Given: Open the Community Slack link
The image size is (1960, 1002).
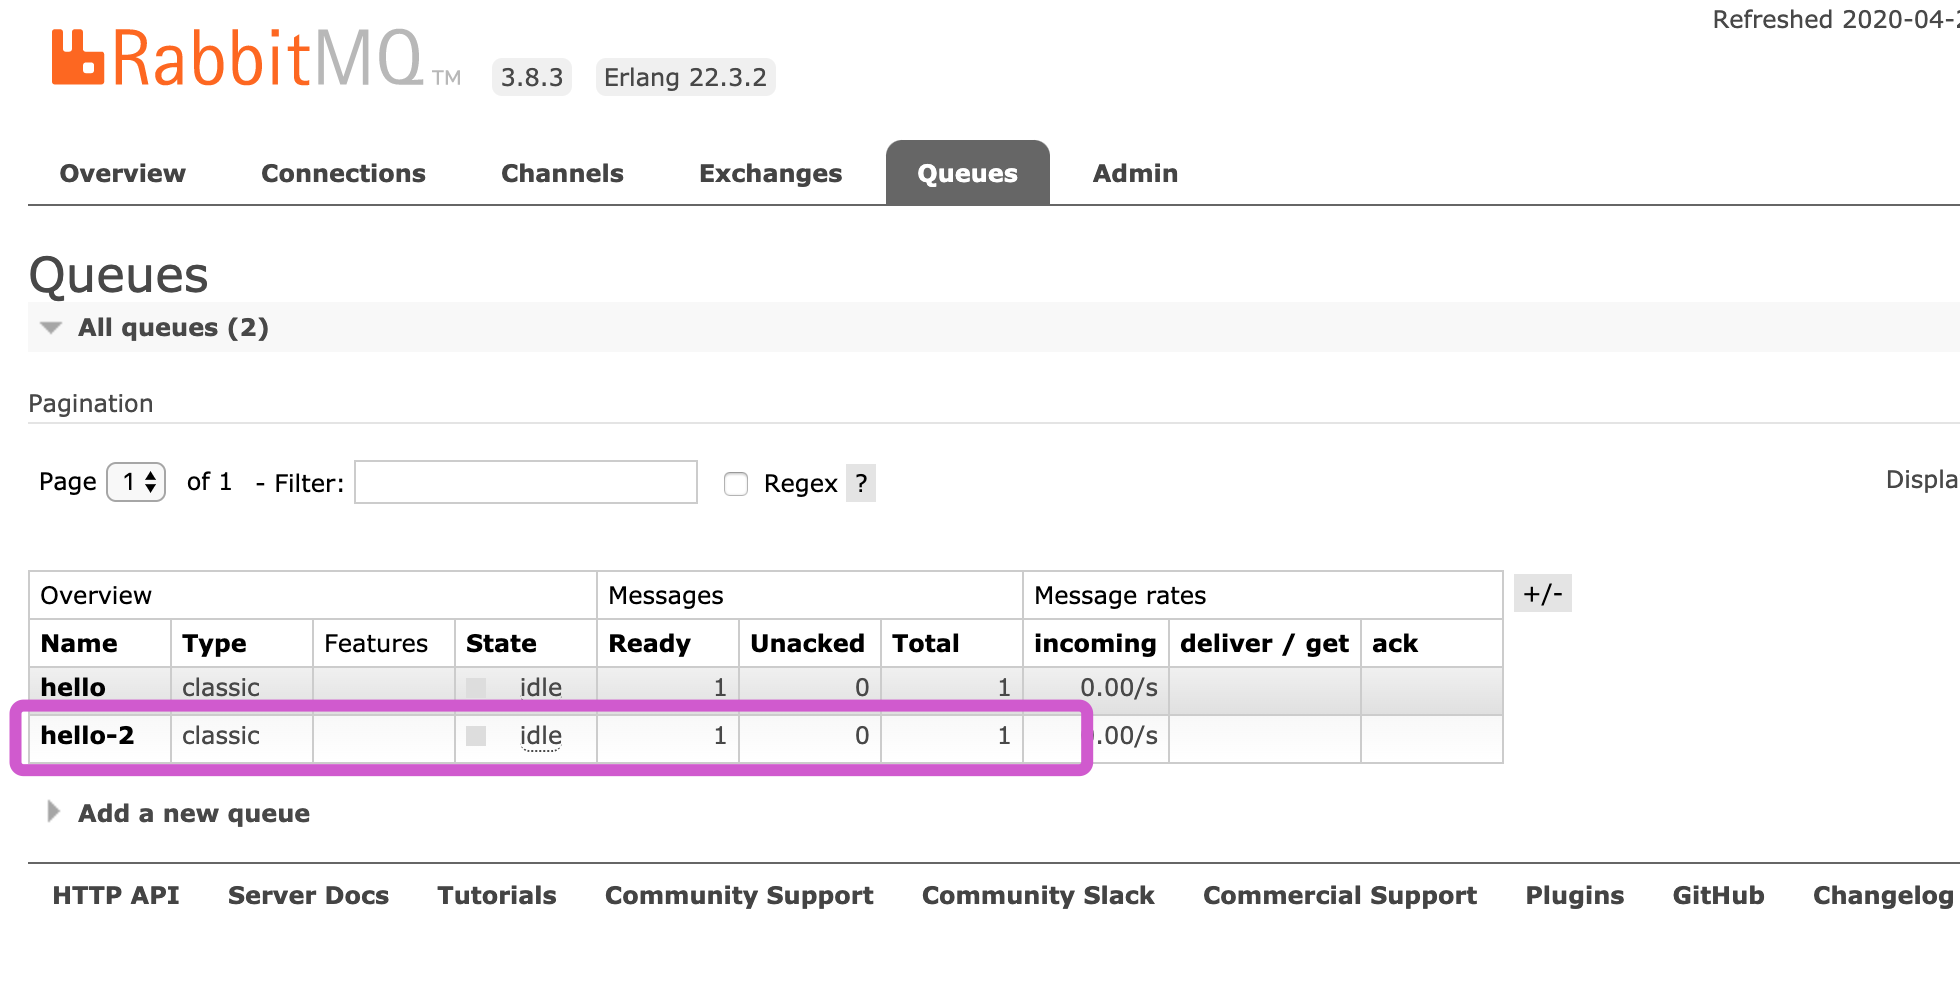Looking at the screenshot, I should [x=1038, y=896].
